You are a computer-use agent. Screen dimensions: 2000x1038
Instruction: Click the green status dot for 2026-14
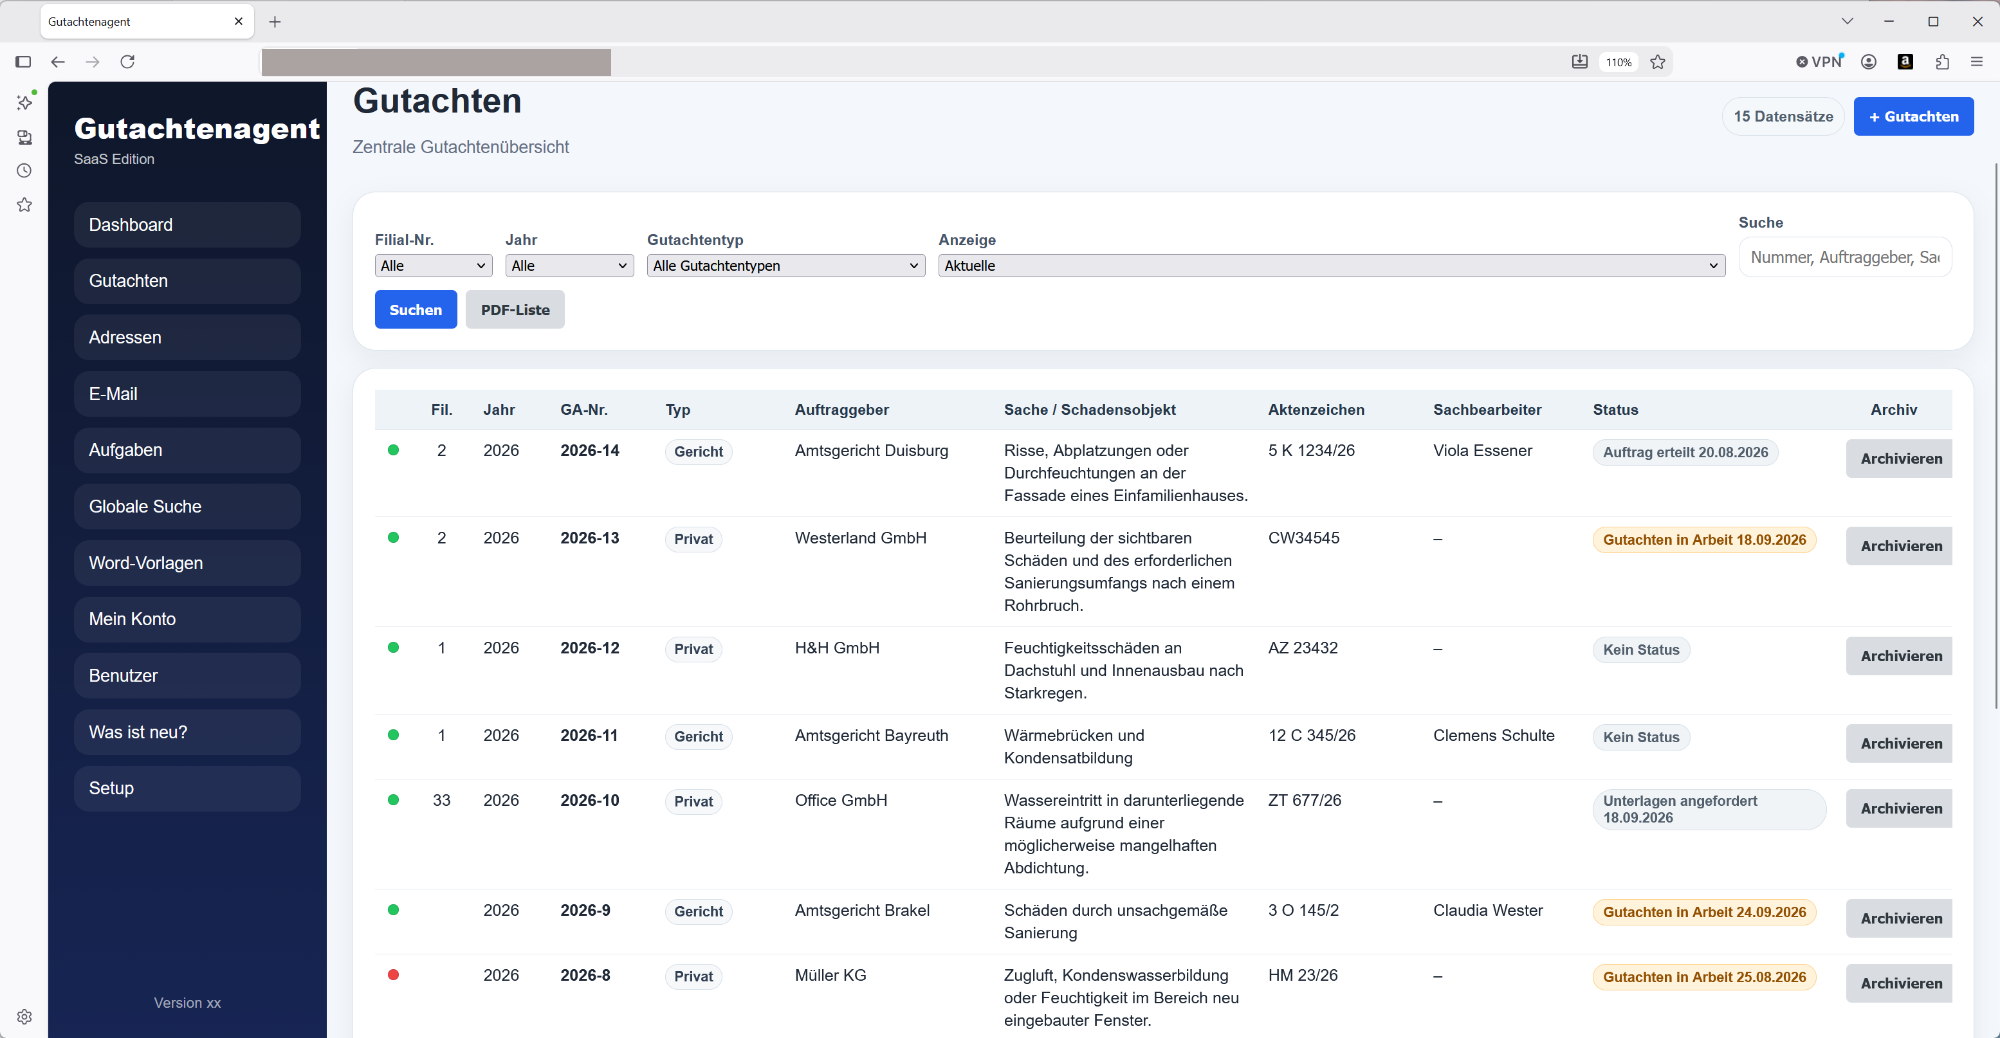[394, 450]
